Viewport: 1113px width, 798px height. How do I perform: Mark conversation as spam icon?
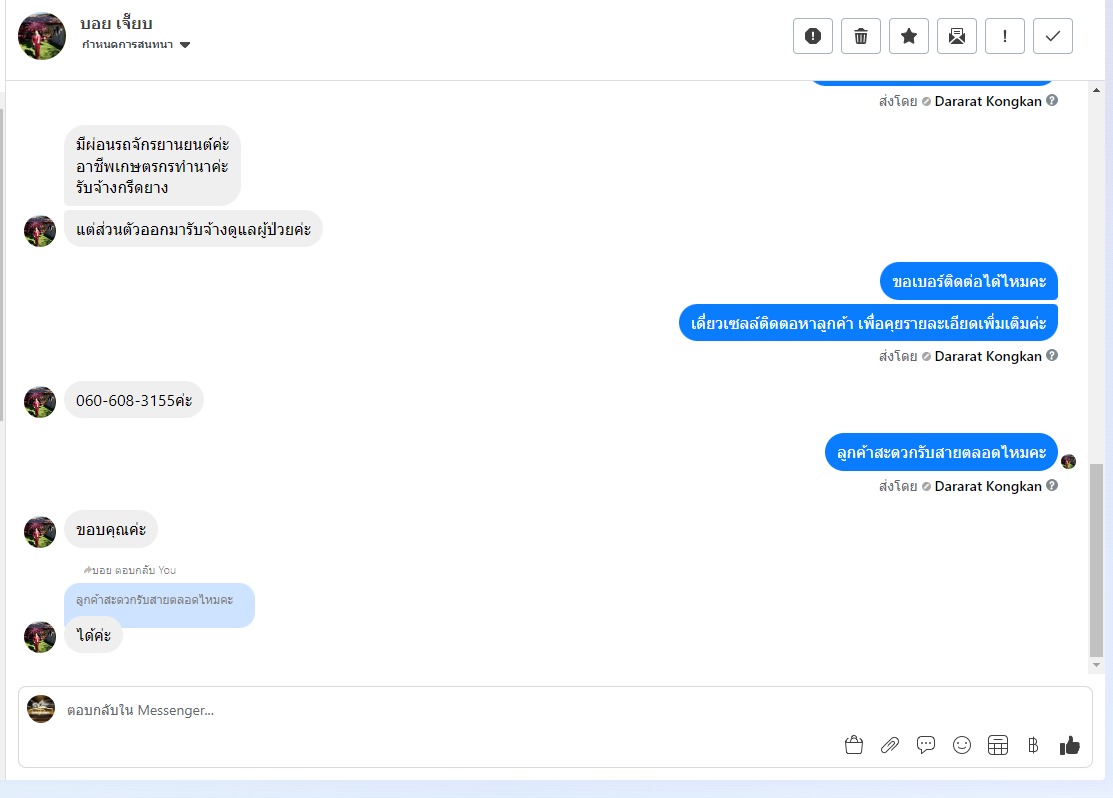(x=813, y=36)
